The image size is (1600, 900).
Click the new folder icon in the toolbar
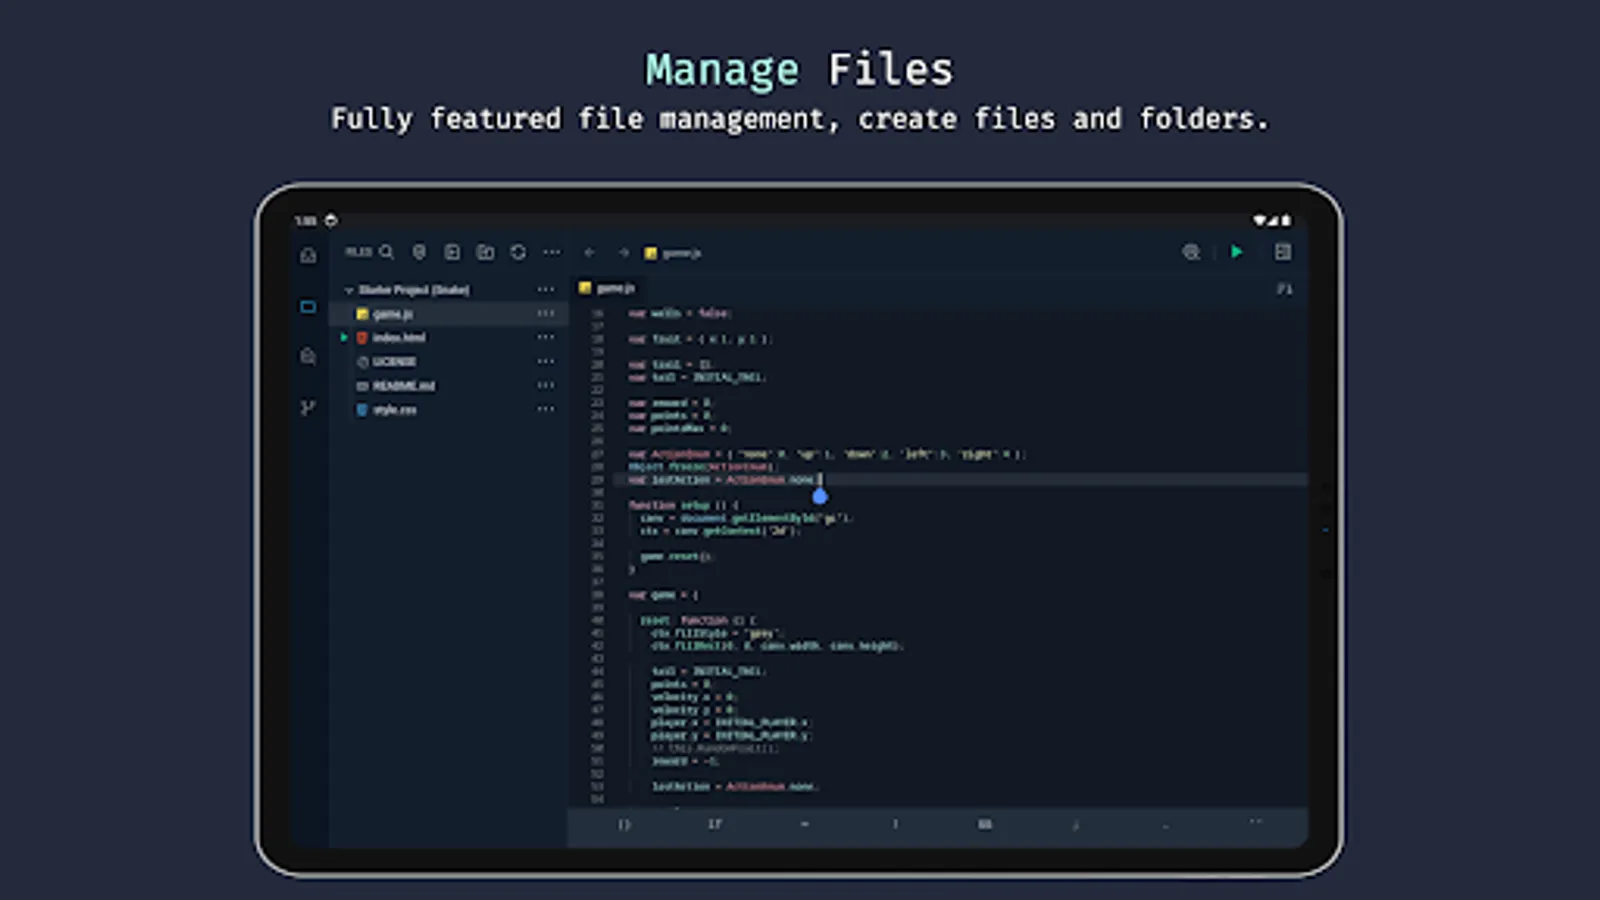[486, 253]
